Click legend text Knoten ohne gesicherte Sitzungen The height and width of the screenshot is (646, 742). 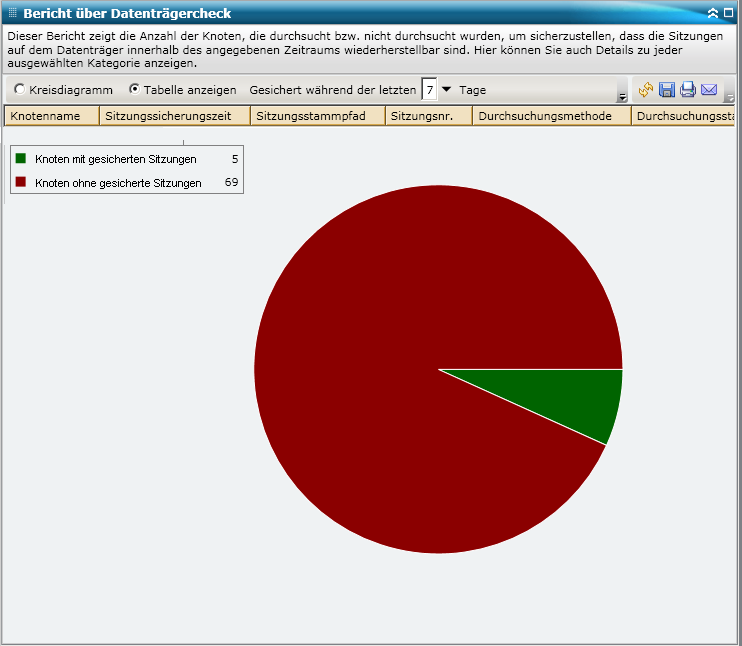click(x=118, y=183)
